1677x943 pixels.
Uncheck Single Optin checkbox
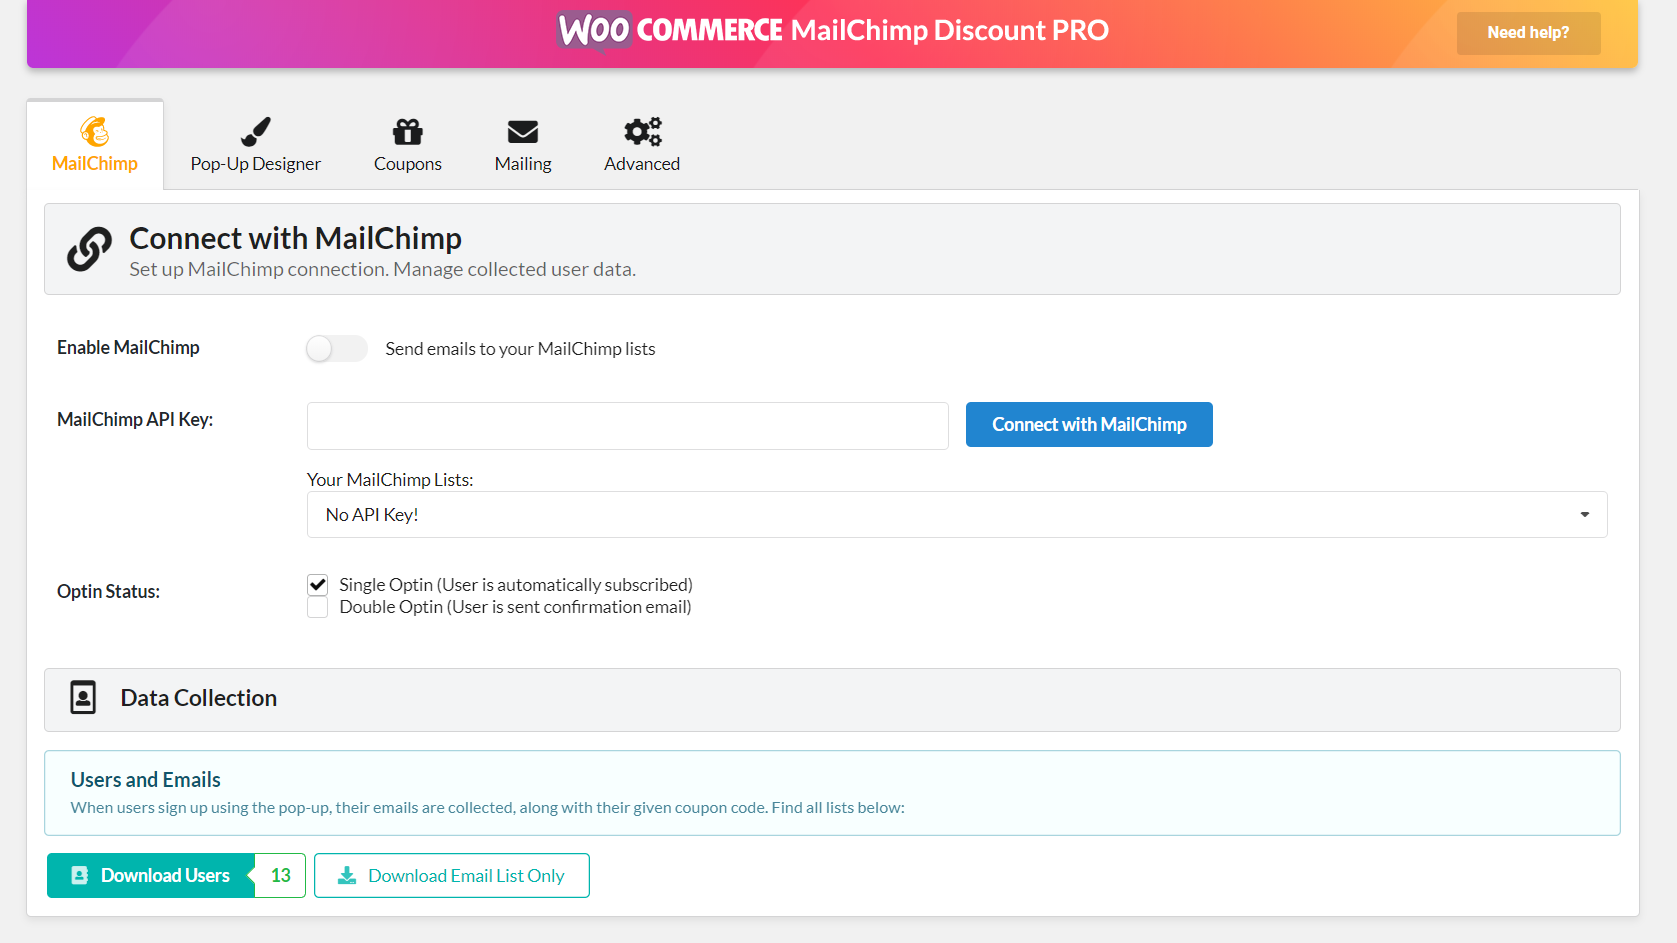pos(318,585)
